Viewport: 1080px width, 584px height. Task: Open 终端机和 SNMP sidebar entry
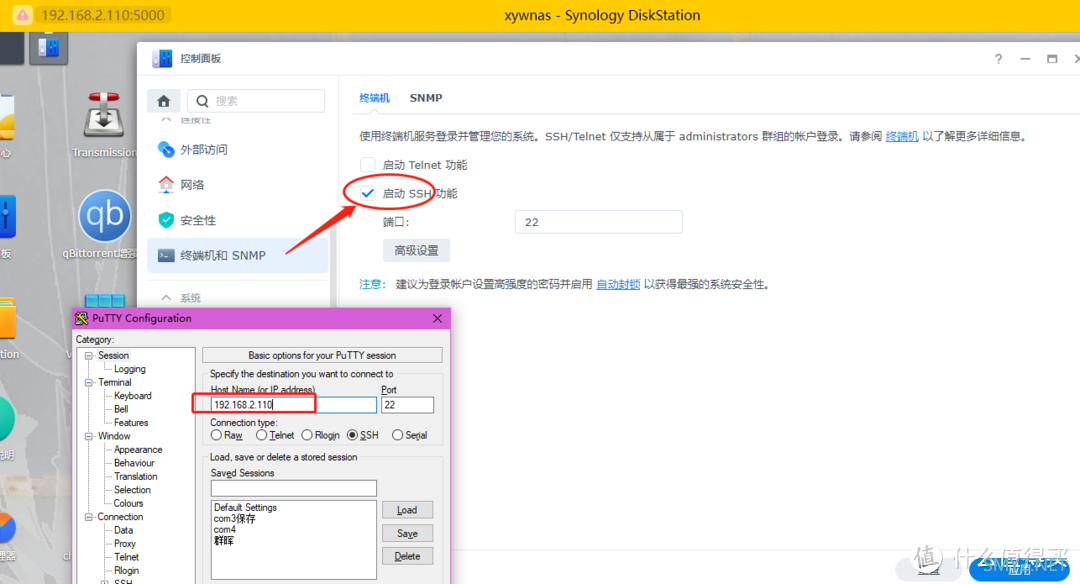tap(238, 256)
